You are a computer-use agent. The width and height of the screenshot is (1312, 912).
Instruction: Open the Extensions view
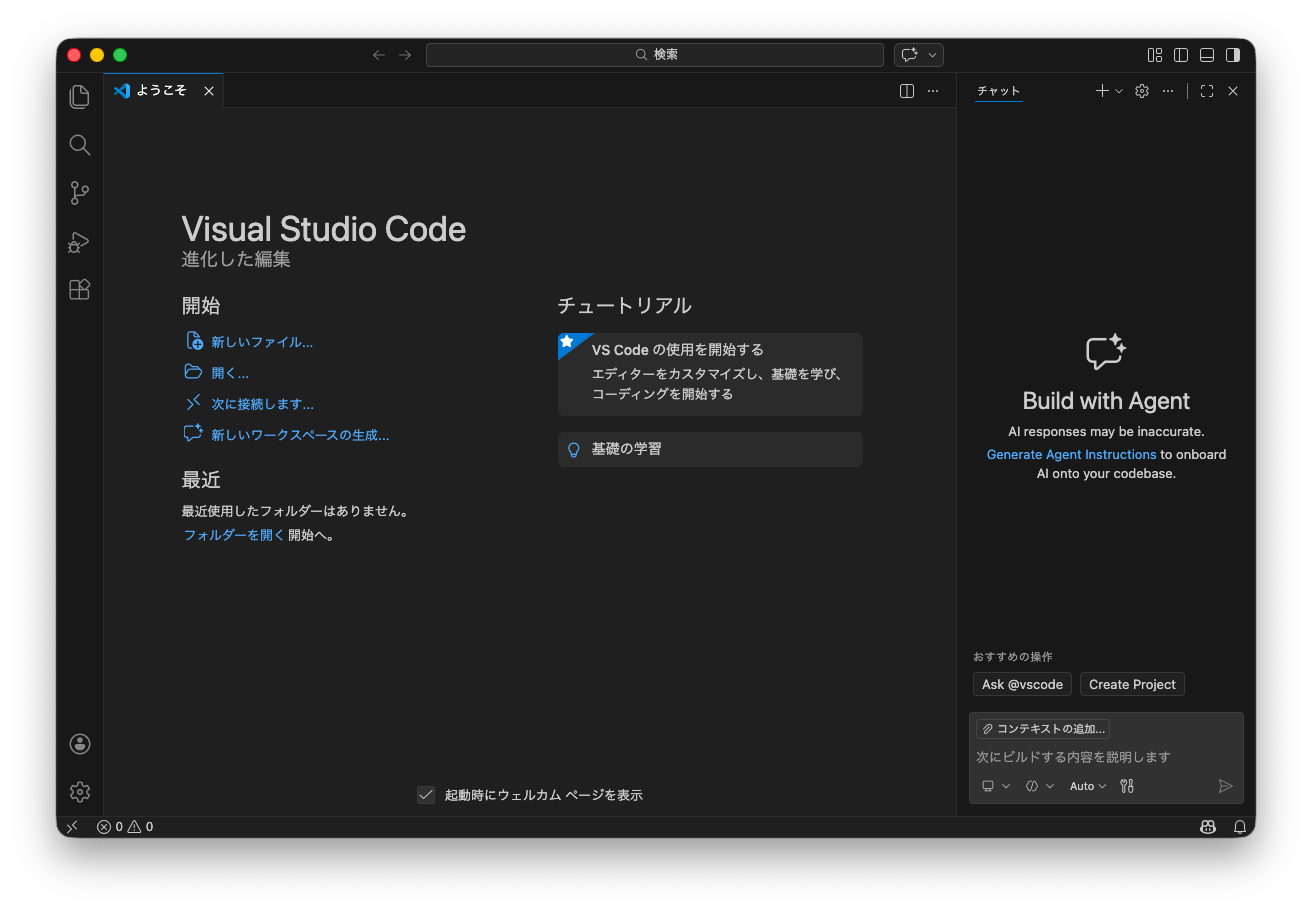pos(80,289)
